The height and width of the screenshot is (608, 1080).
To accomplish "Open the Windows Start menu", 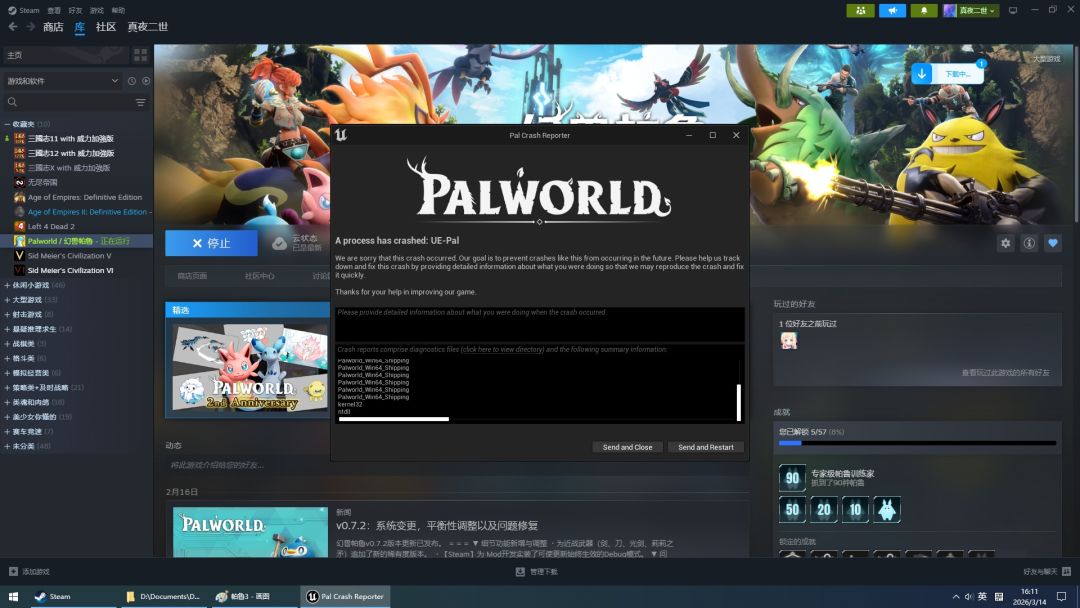I will [13, 596].
